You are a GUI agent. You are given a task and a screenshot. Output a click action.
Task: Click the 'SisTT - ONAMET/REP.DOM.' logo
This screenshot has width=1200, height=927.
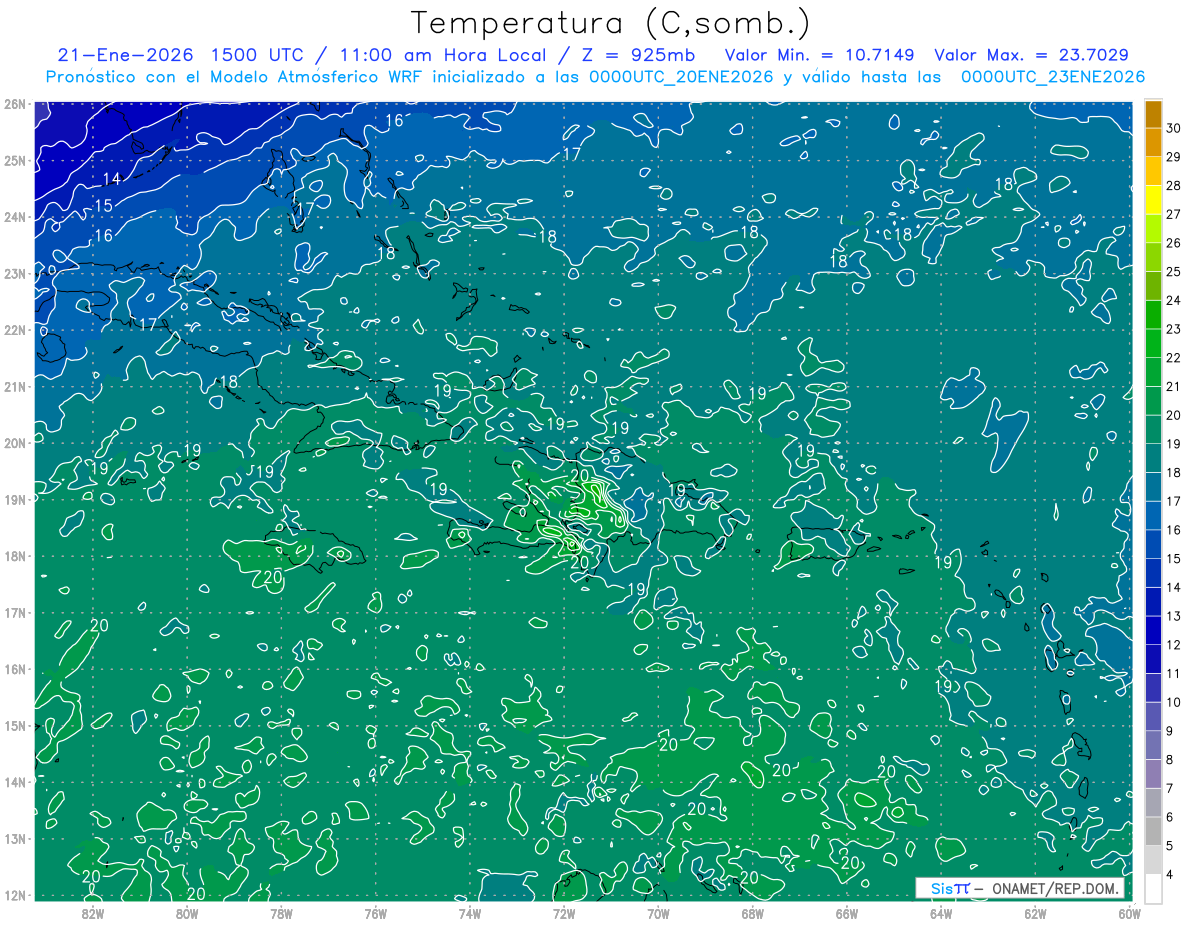click(x=1020, y=888)
